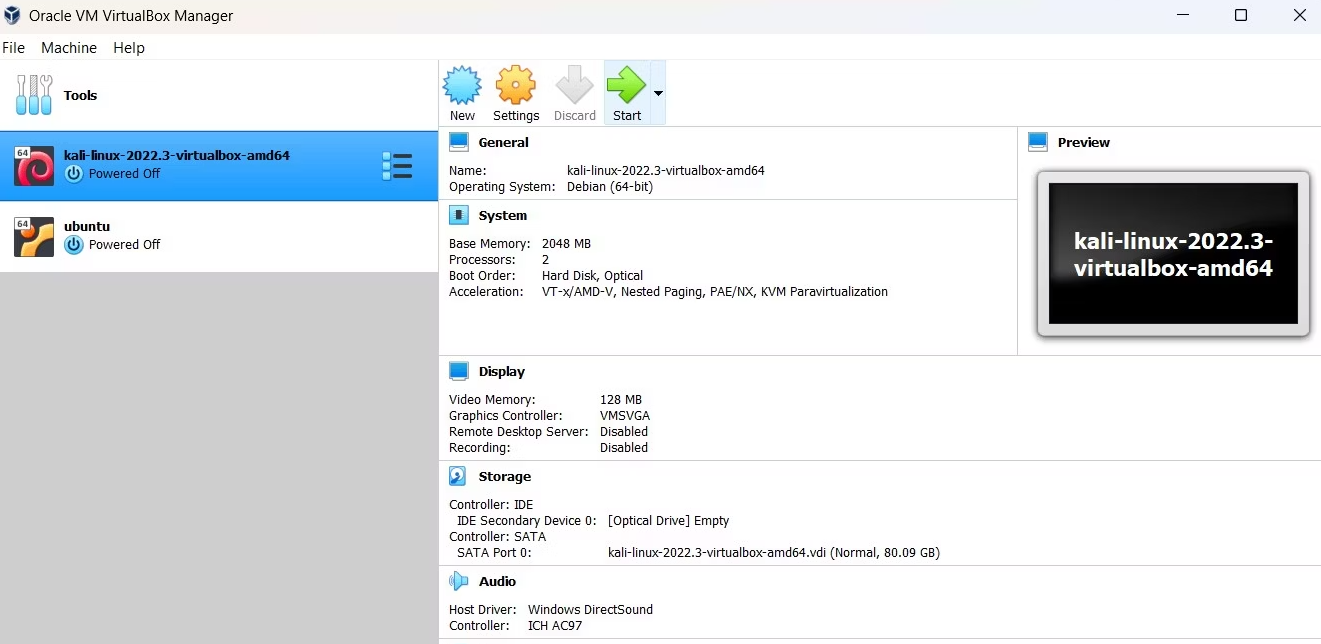Click the Tools label in sidebar
Screen dimensions: 1321x644
(x=80, y=95)
